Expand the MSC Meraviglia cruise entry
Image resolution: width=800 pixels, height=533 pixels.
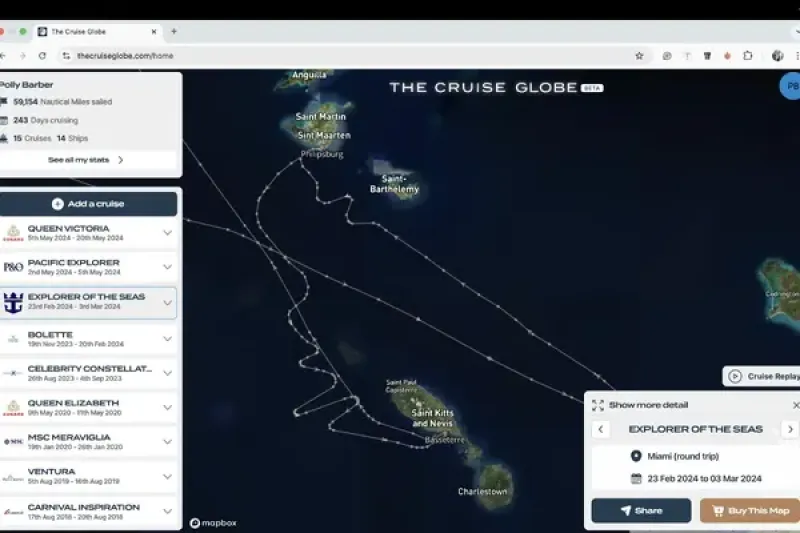coord(167,441)
